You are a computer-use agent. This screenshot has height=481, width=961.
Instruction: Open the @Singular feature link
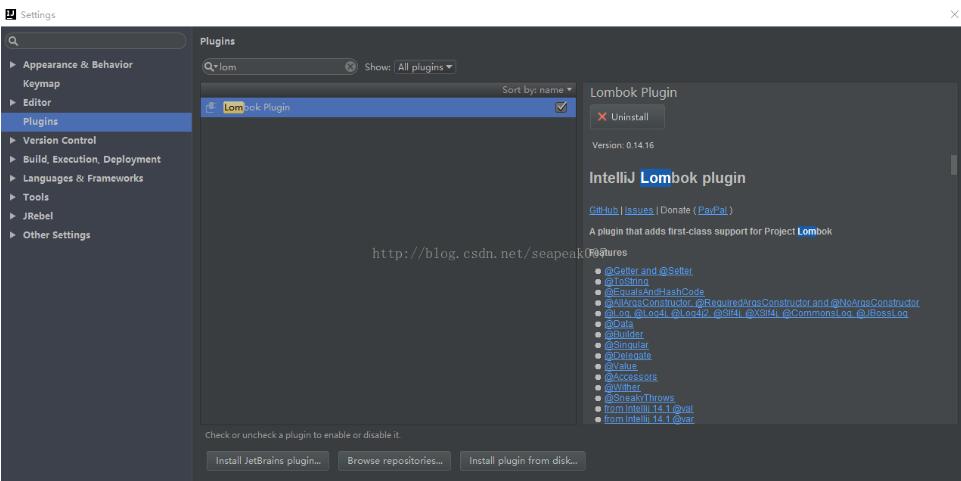(626, 345)
